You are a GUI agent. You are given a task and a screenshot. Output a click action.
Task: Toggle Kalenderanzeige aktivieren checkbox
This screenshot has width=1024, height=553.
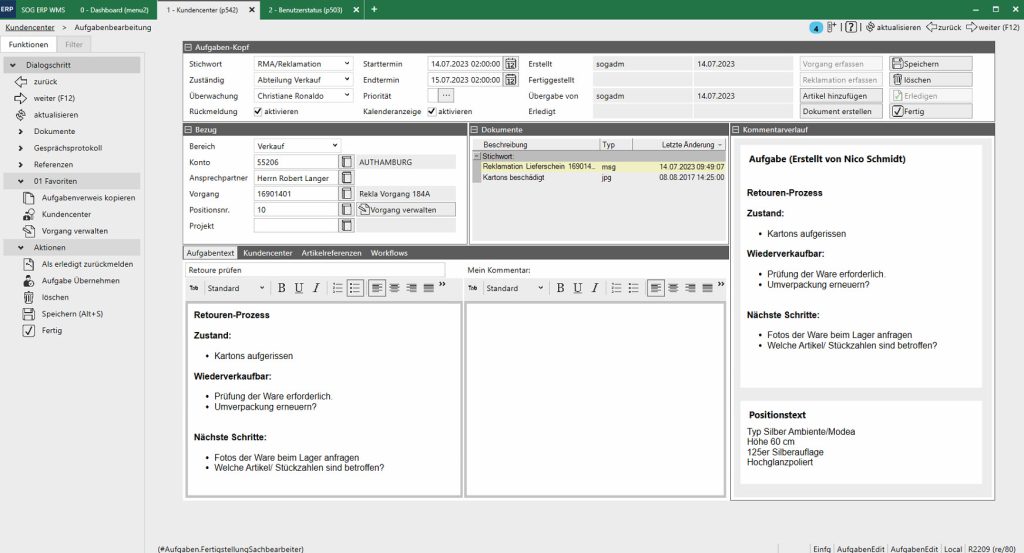432,112
